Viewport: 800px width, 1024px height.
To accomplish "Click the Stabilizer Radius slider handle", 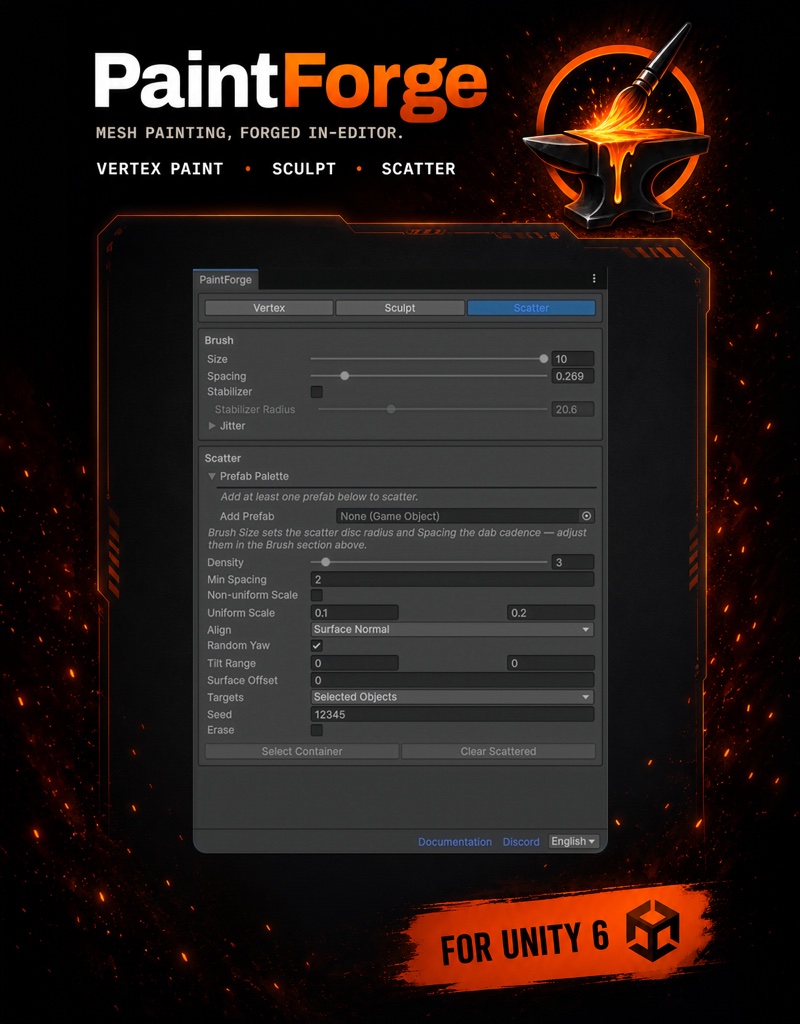I will pos(391,409).
